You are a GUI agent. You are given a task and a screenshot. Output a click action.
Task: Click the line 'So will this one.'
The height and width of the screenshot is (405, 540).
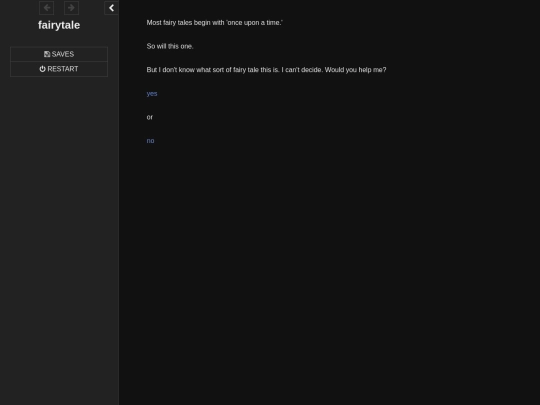click(x=170, y=46)
